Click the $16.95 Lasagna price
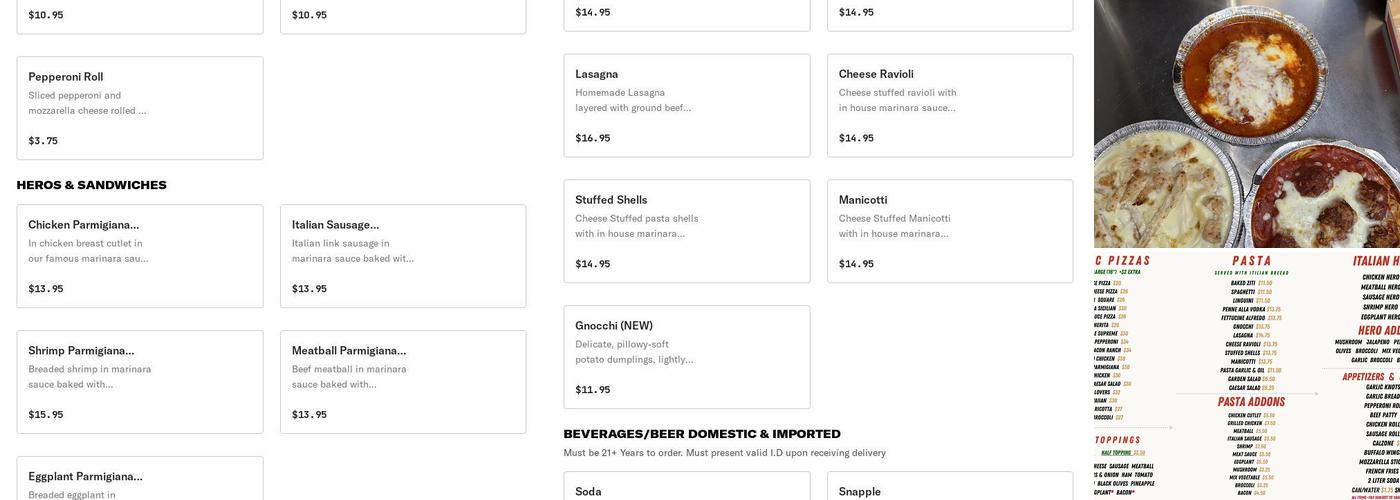This screenshot has width=1400, height=500. (x=592, y=138)
